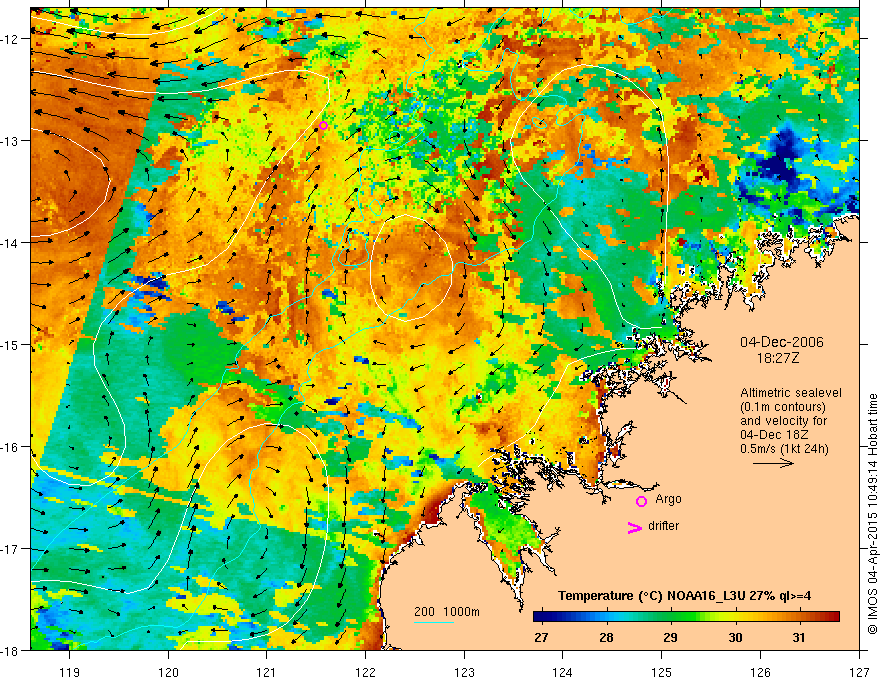
Task: Click the colorbar tick label 27
Action: click(541, 638)
